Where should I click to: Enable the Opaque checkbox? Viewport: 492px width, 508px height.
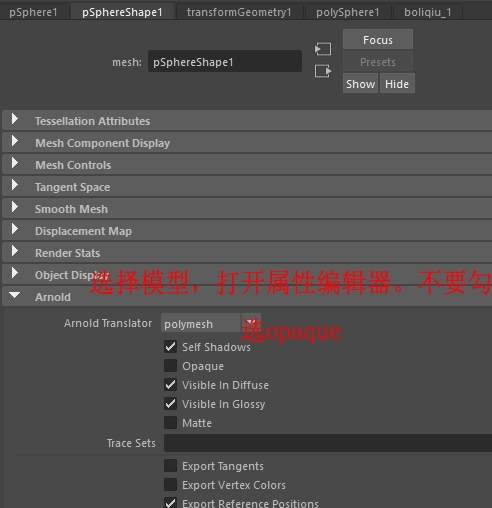point(170,366)
